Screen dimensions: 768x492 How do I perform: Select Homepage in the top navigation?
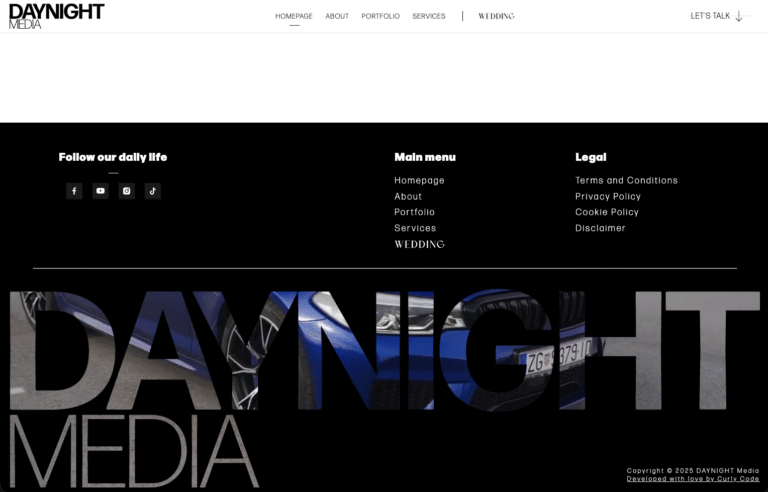pyautogui.click(x=294, y=16)
